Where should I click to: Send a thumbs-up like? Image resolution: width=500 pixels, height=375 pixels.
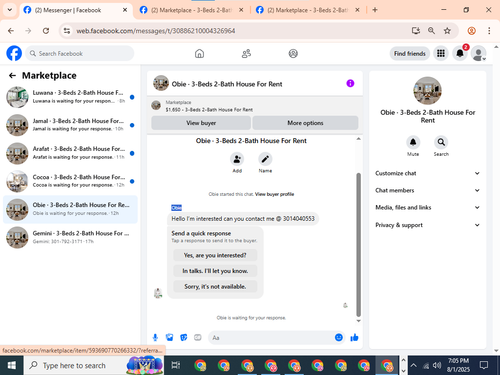(354, 338)
